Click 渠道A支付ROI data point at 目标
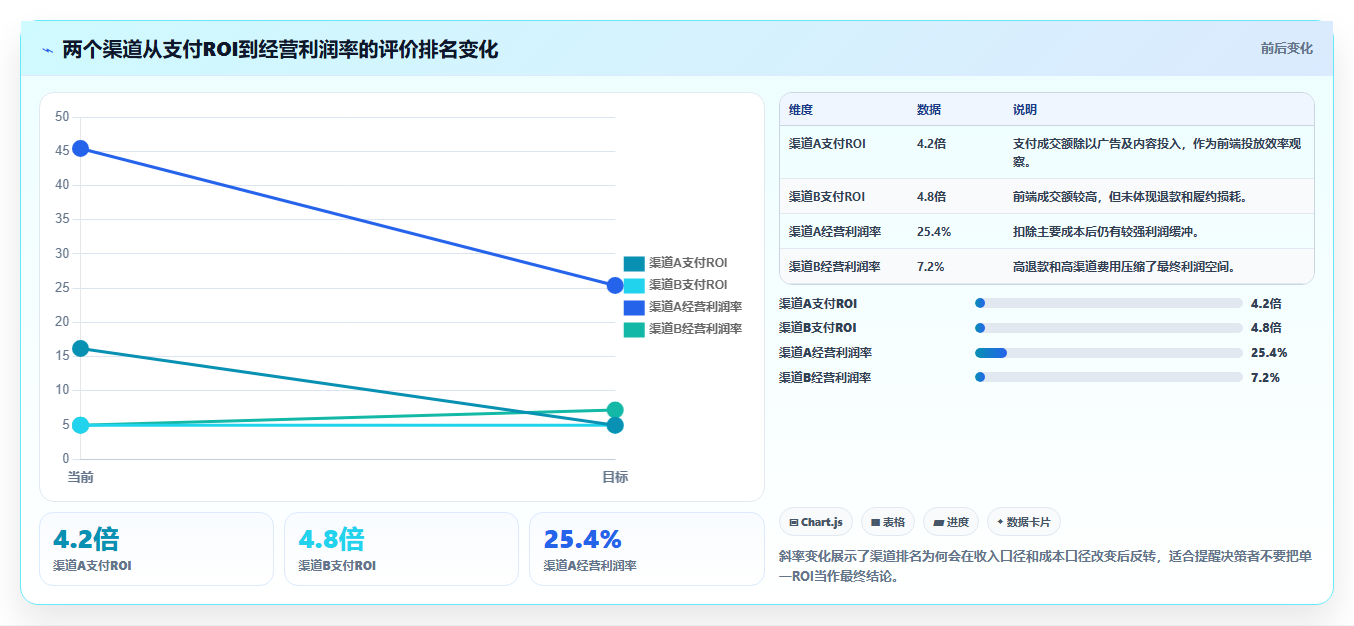The width and height of the screenshot is (1354, 626). (615, 425)
